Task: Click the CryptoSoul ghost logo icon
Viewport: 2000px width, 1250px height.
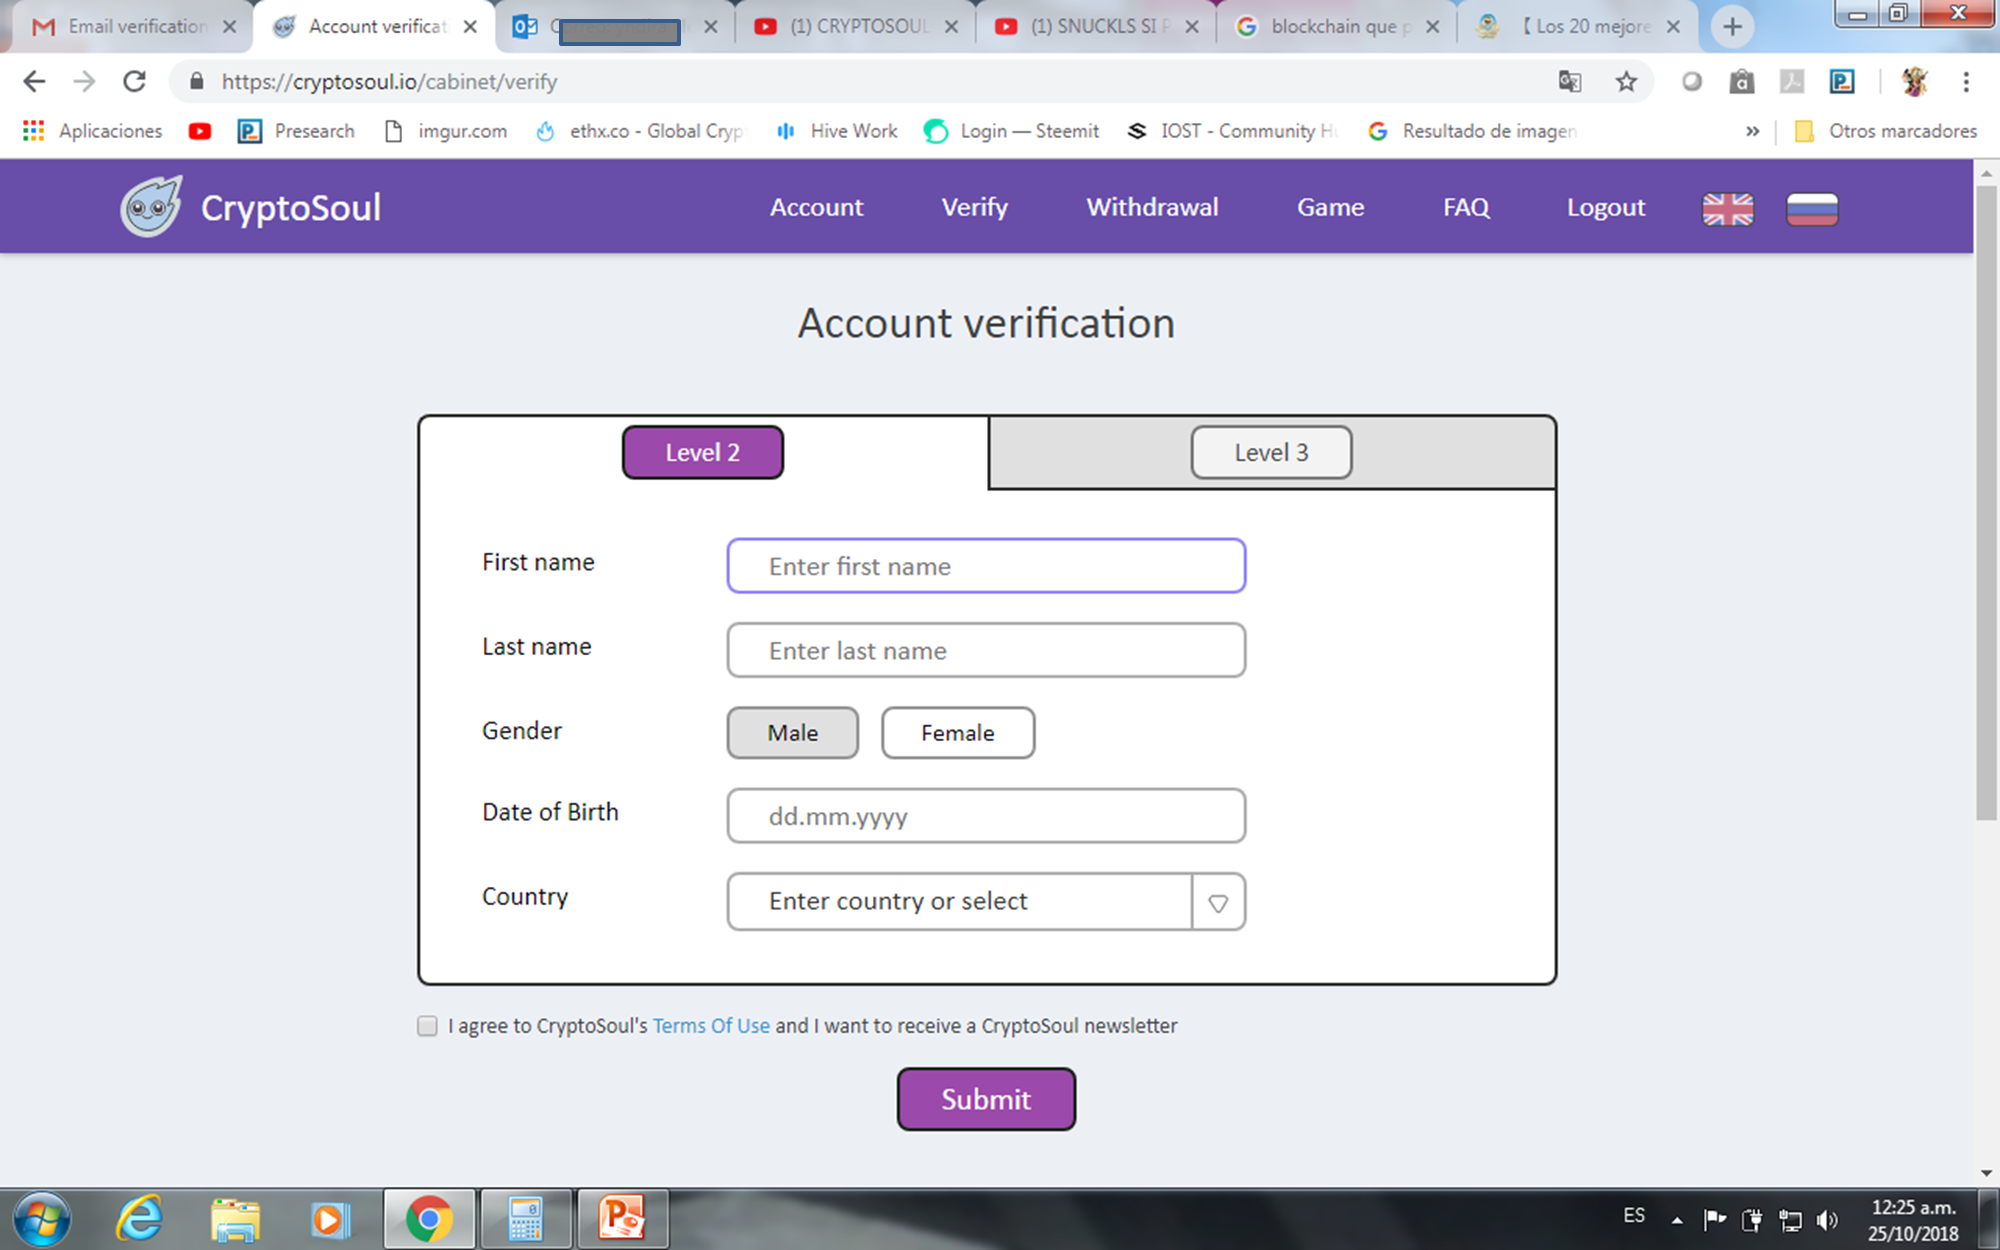Action: (x=151, y=207)
